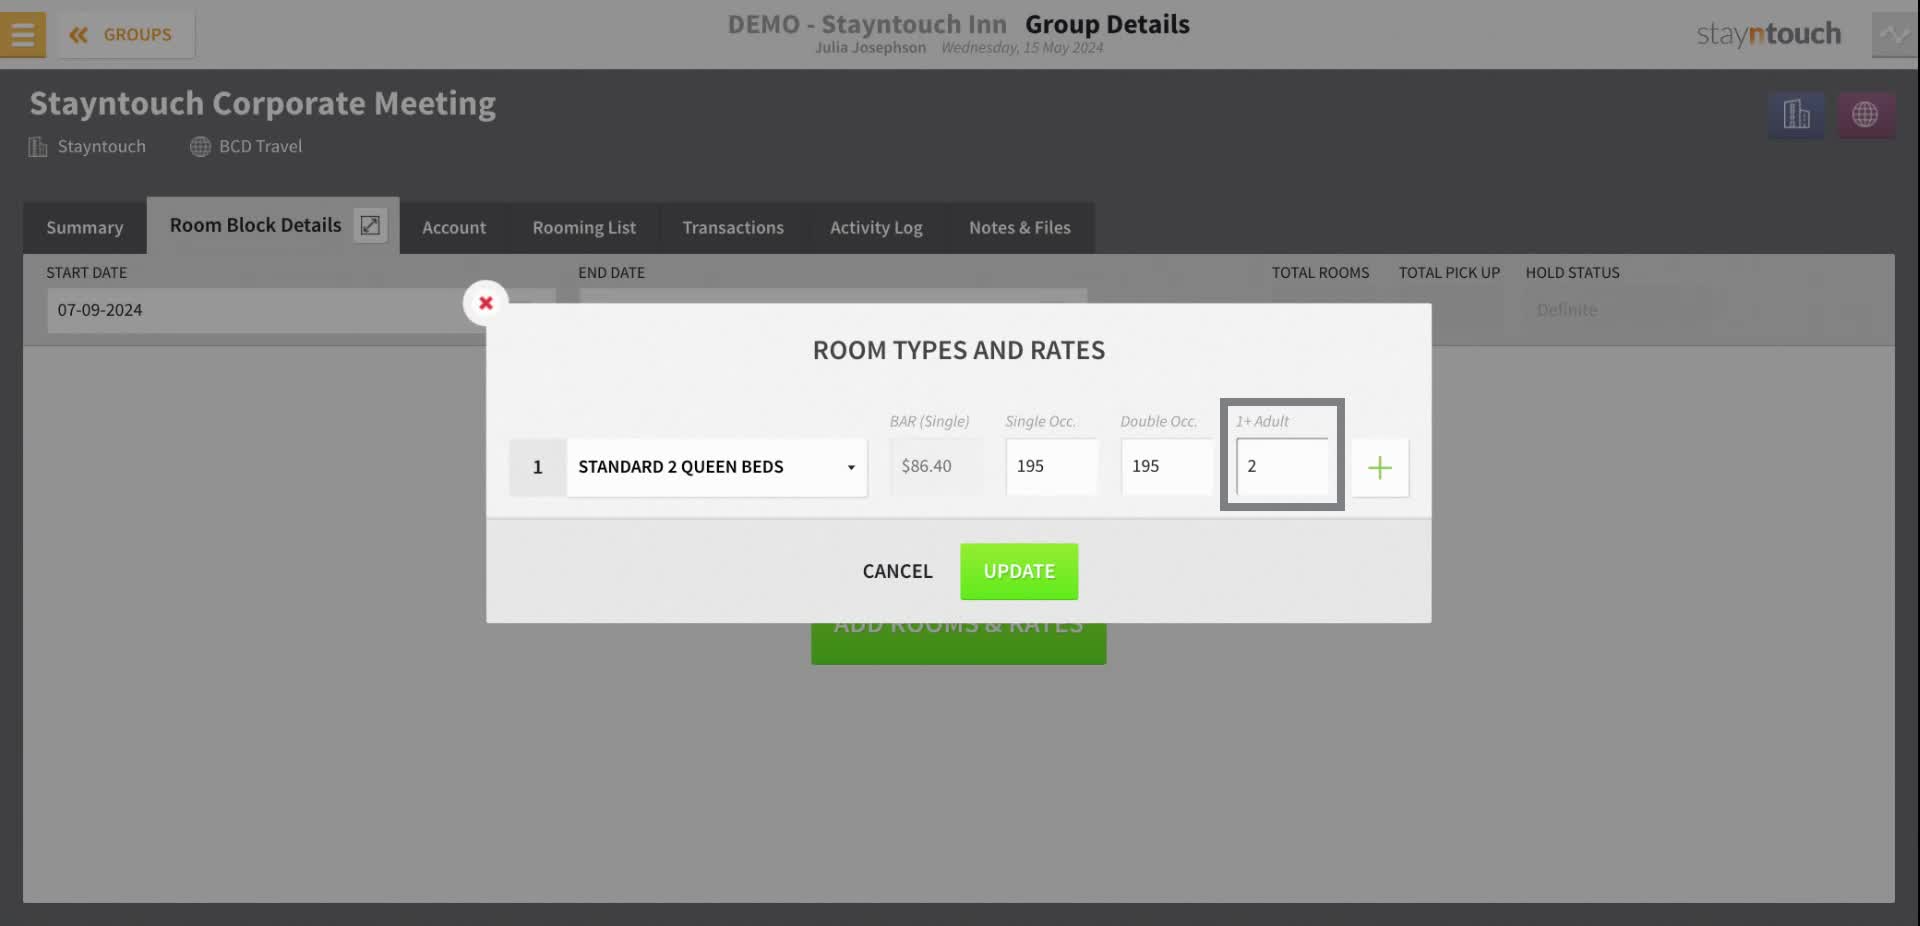This screenshot has height=926, width=1920.
Task: Switch to the Summary tab
Action: [85, 228]
